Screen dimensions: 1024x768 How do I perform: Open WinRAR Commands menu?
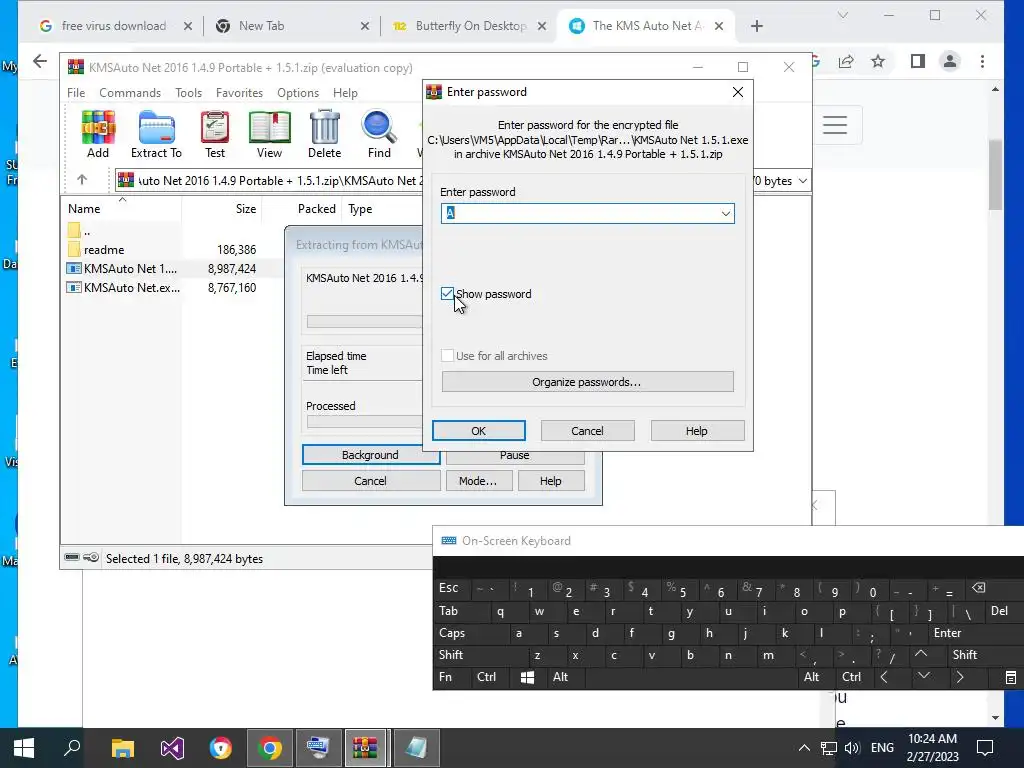(130, 93)
